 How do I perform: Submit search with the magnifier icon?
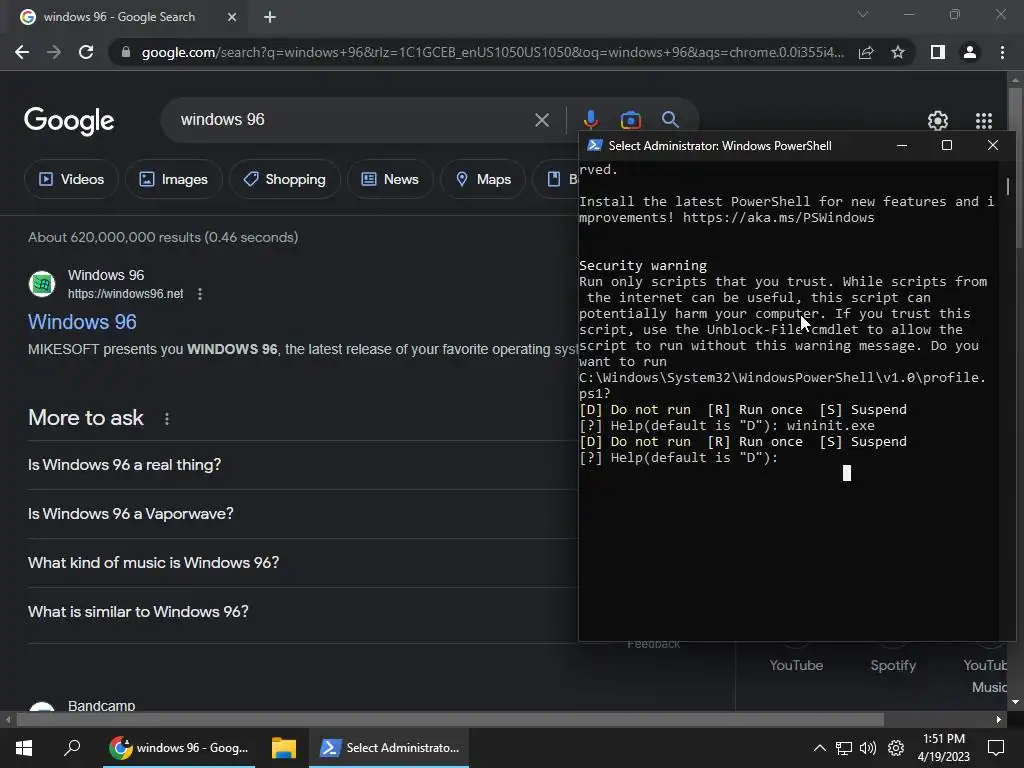670,120
